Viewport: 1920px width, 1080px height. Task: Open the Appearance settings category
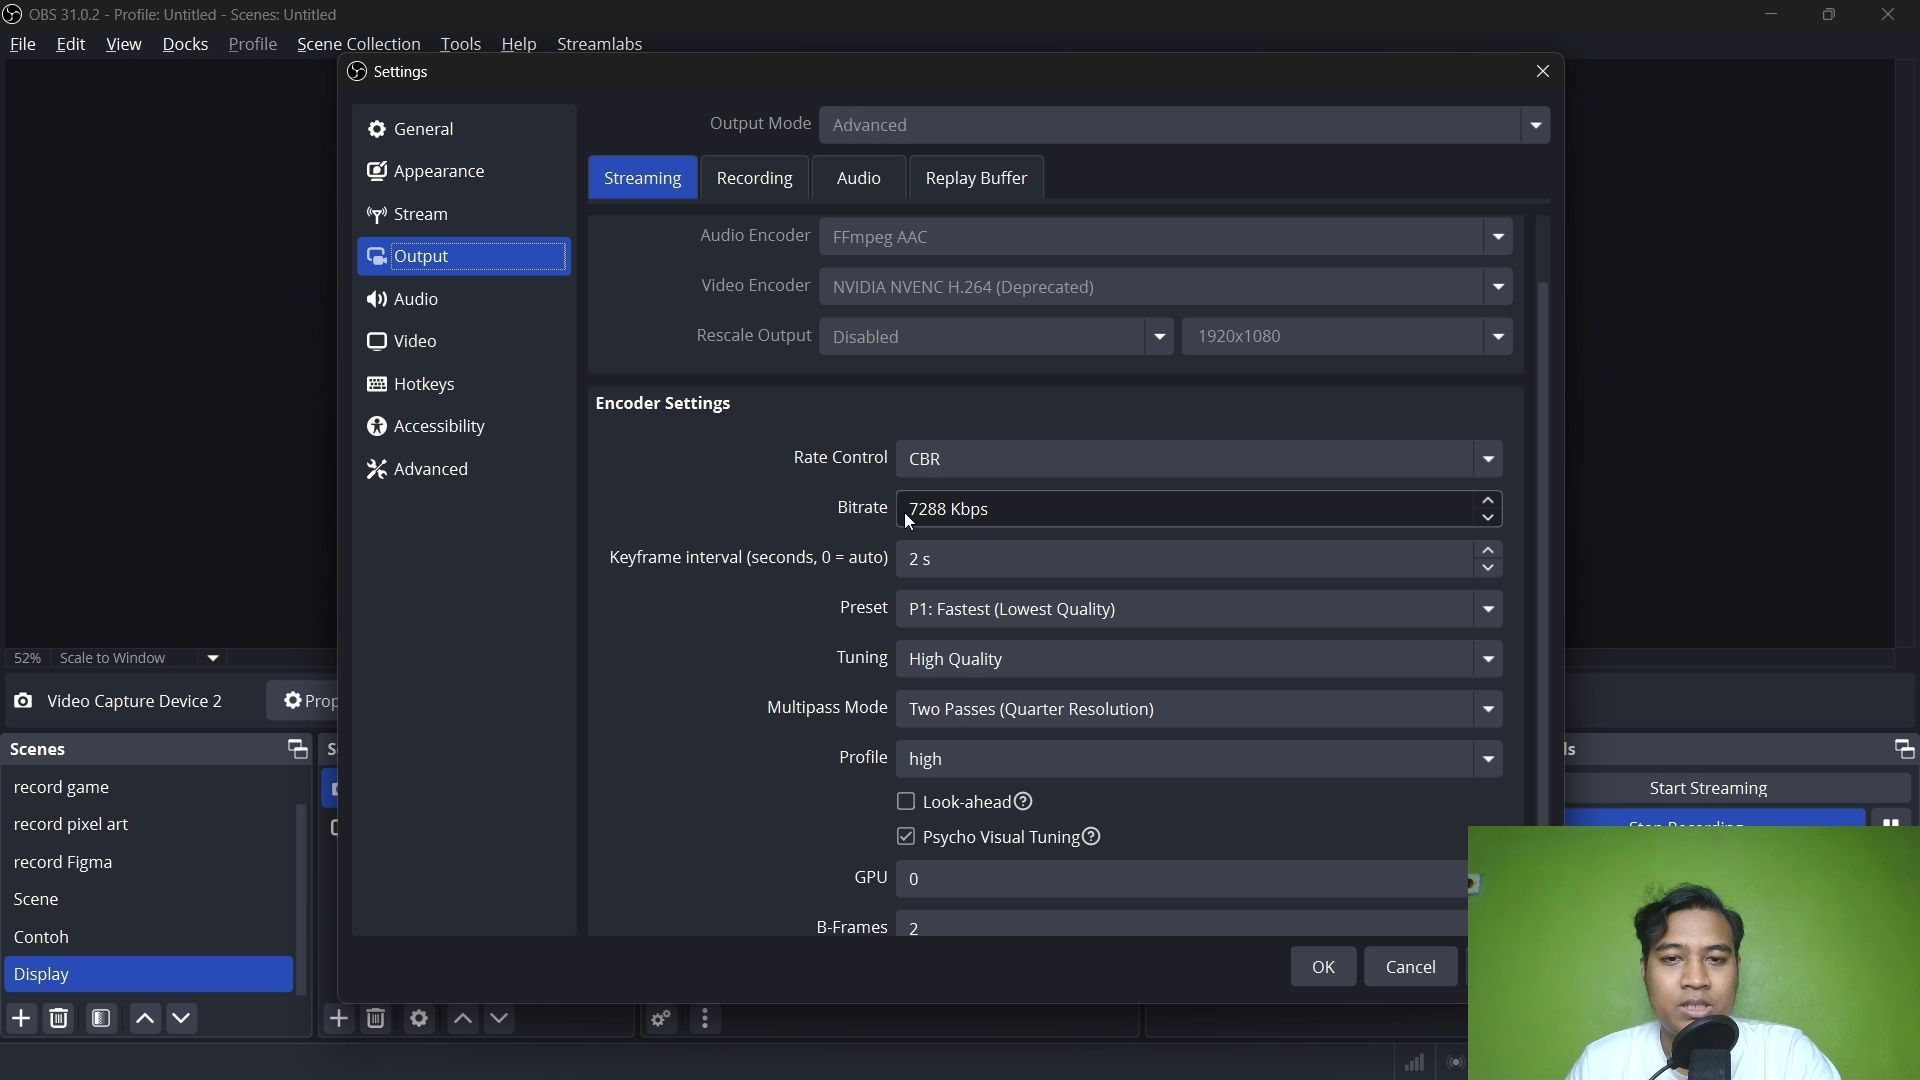click(x=463, y=173)
